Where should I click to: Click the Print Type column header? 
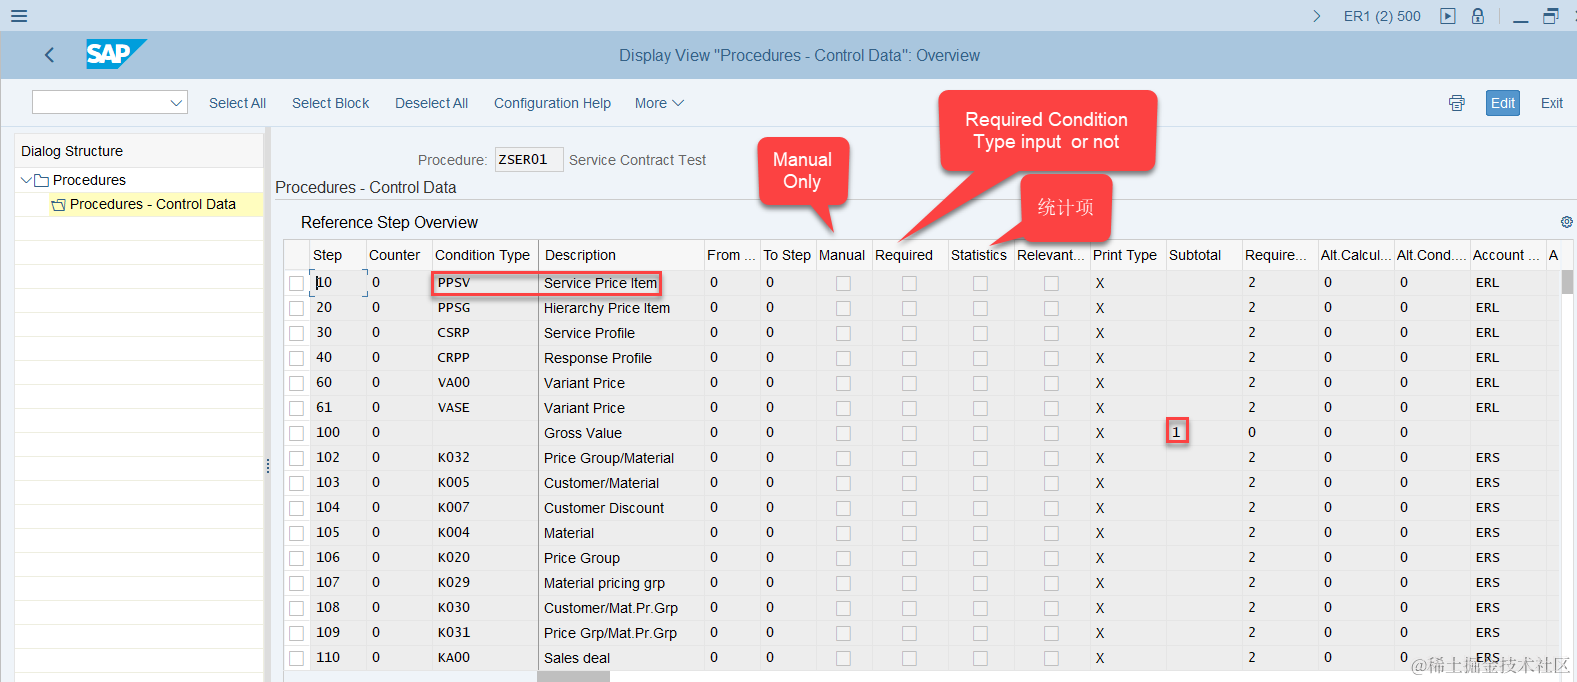1127,255
